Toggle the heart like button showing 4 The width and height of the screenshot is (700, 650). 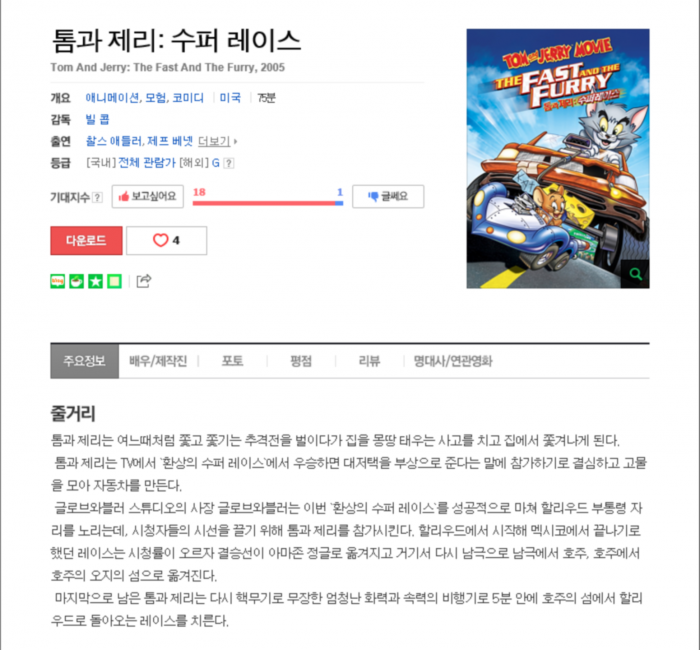point(167,241)
